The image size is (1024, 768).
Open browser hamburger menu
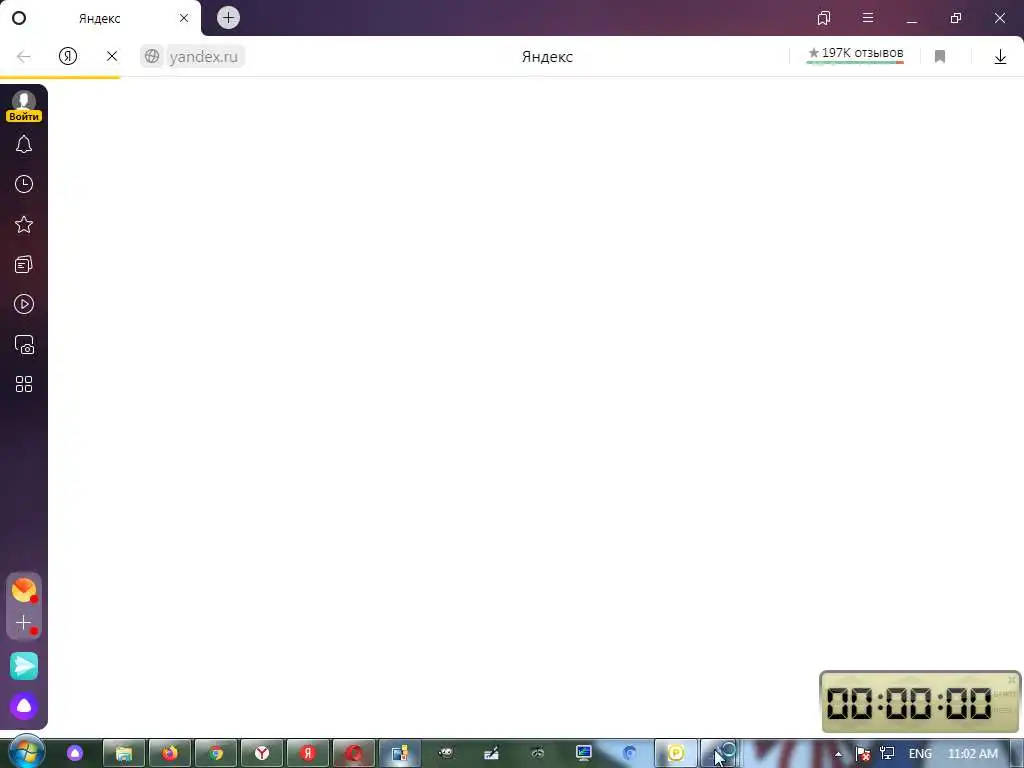pyautogui.click(x=868, y=18)
